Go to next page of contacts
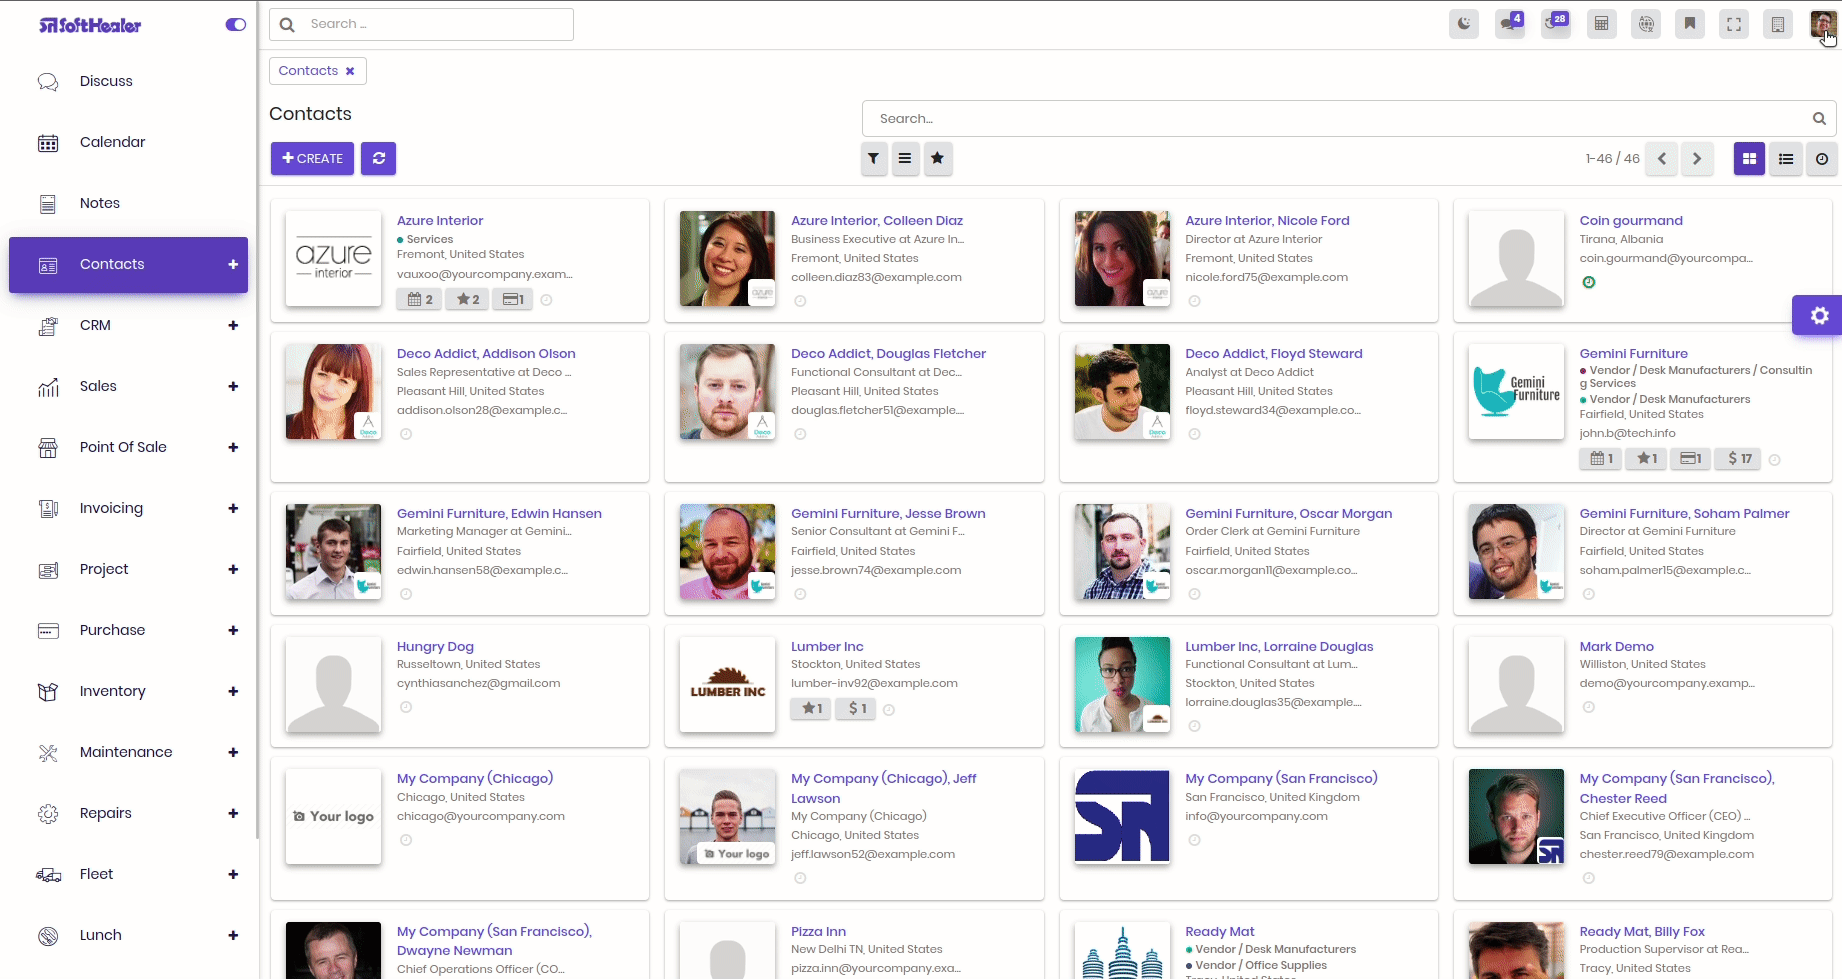Screen dimensions: 1842x979 1697,158
